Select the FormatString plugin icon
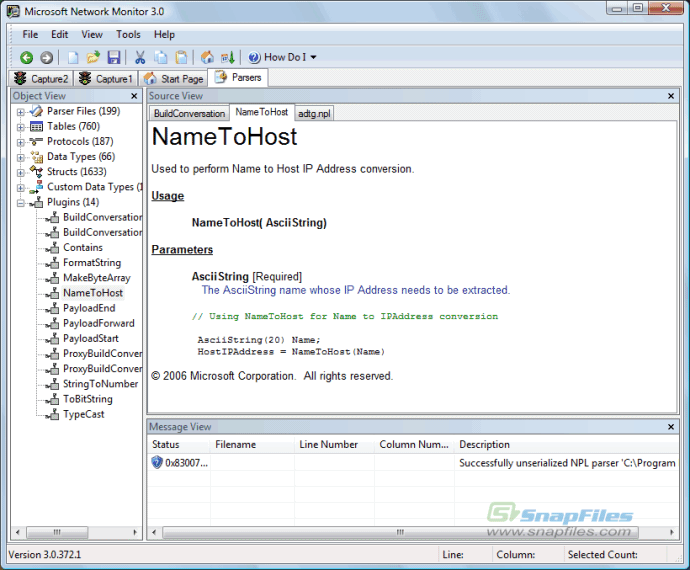The width and height of the screenshot is (690, 570). point(52,263)
